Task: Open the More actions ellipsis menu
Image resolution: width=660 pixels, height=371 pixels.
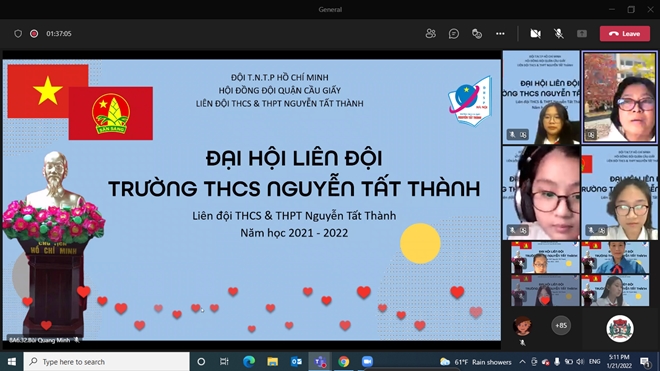Action: (500, 33)
